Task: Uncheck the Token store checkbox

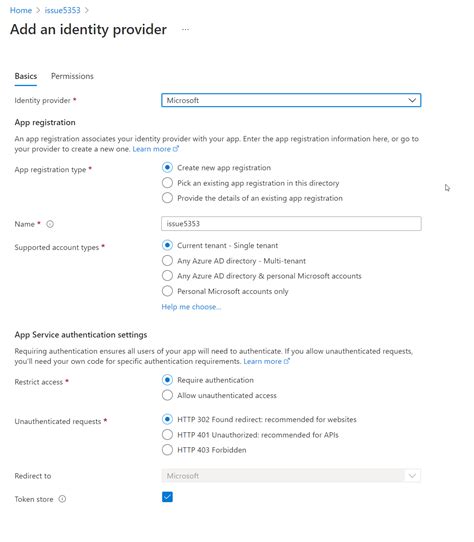Action: point(167,497)
